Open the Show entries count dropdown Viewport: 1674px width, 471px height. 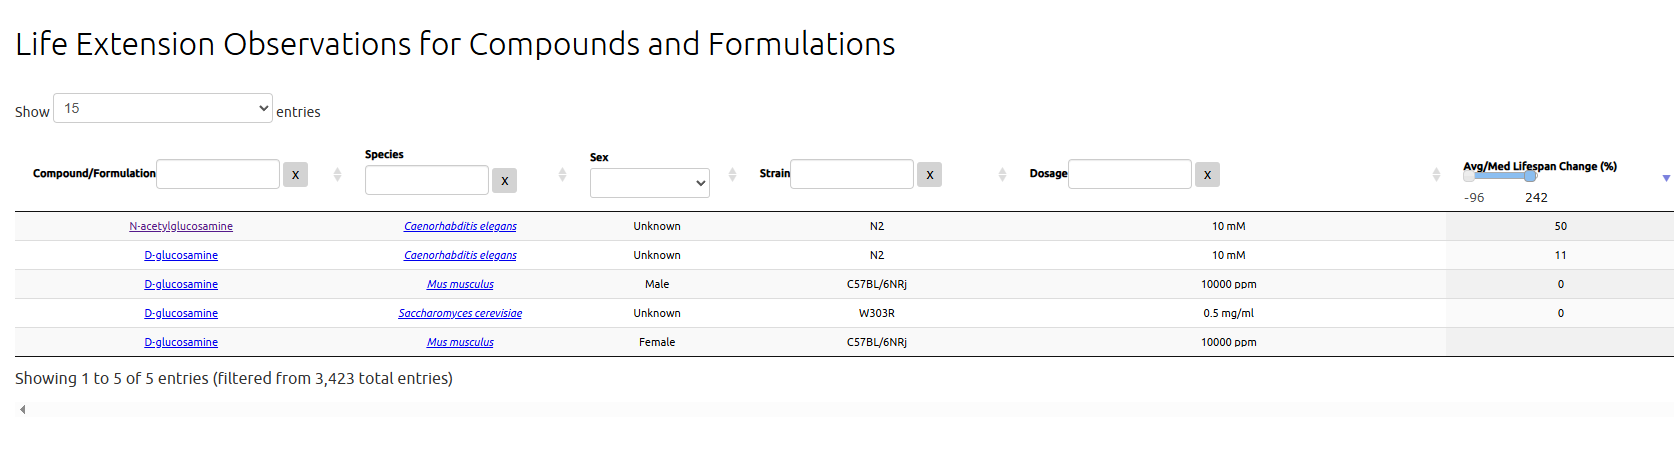[x=163, y=108]
